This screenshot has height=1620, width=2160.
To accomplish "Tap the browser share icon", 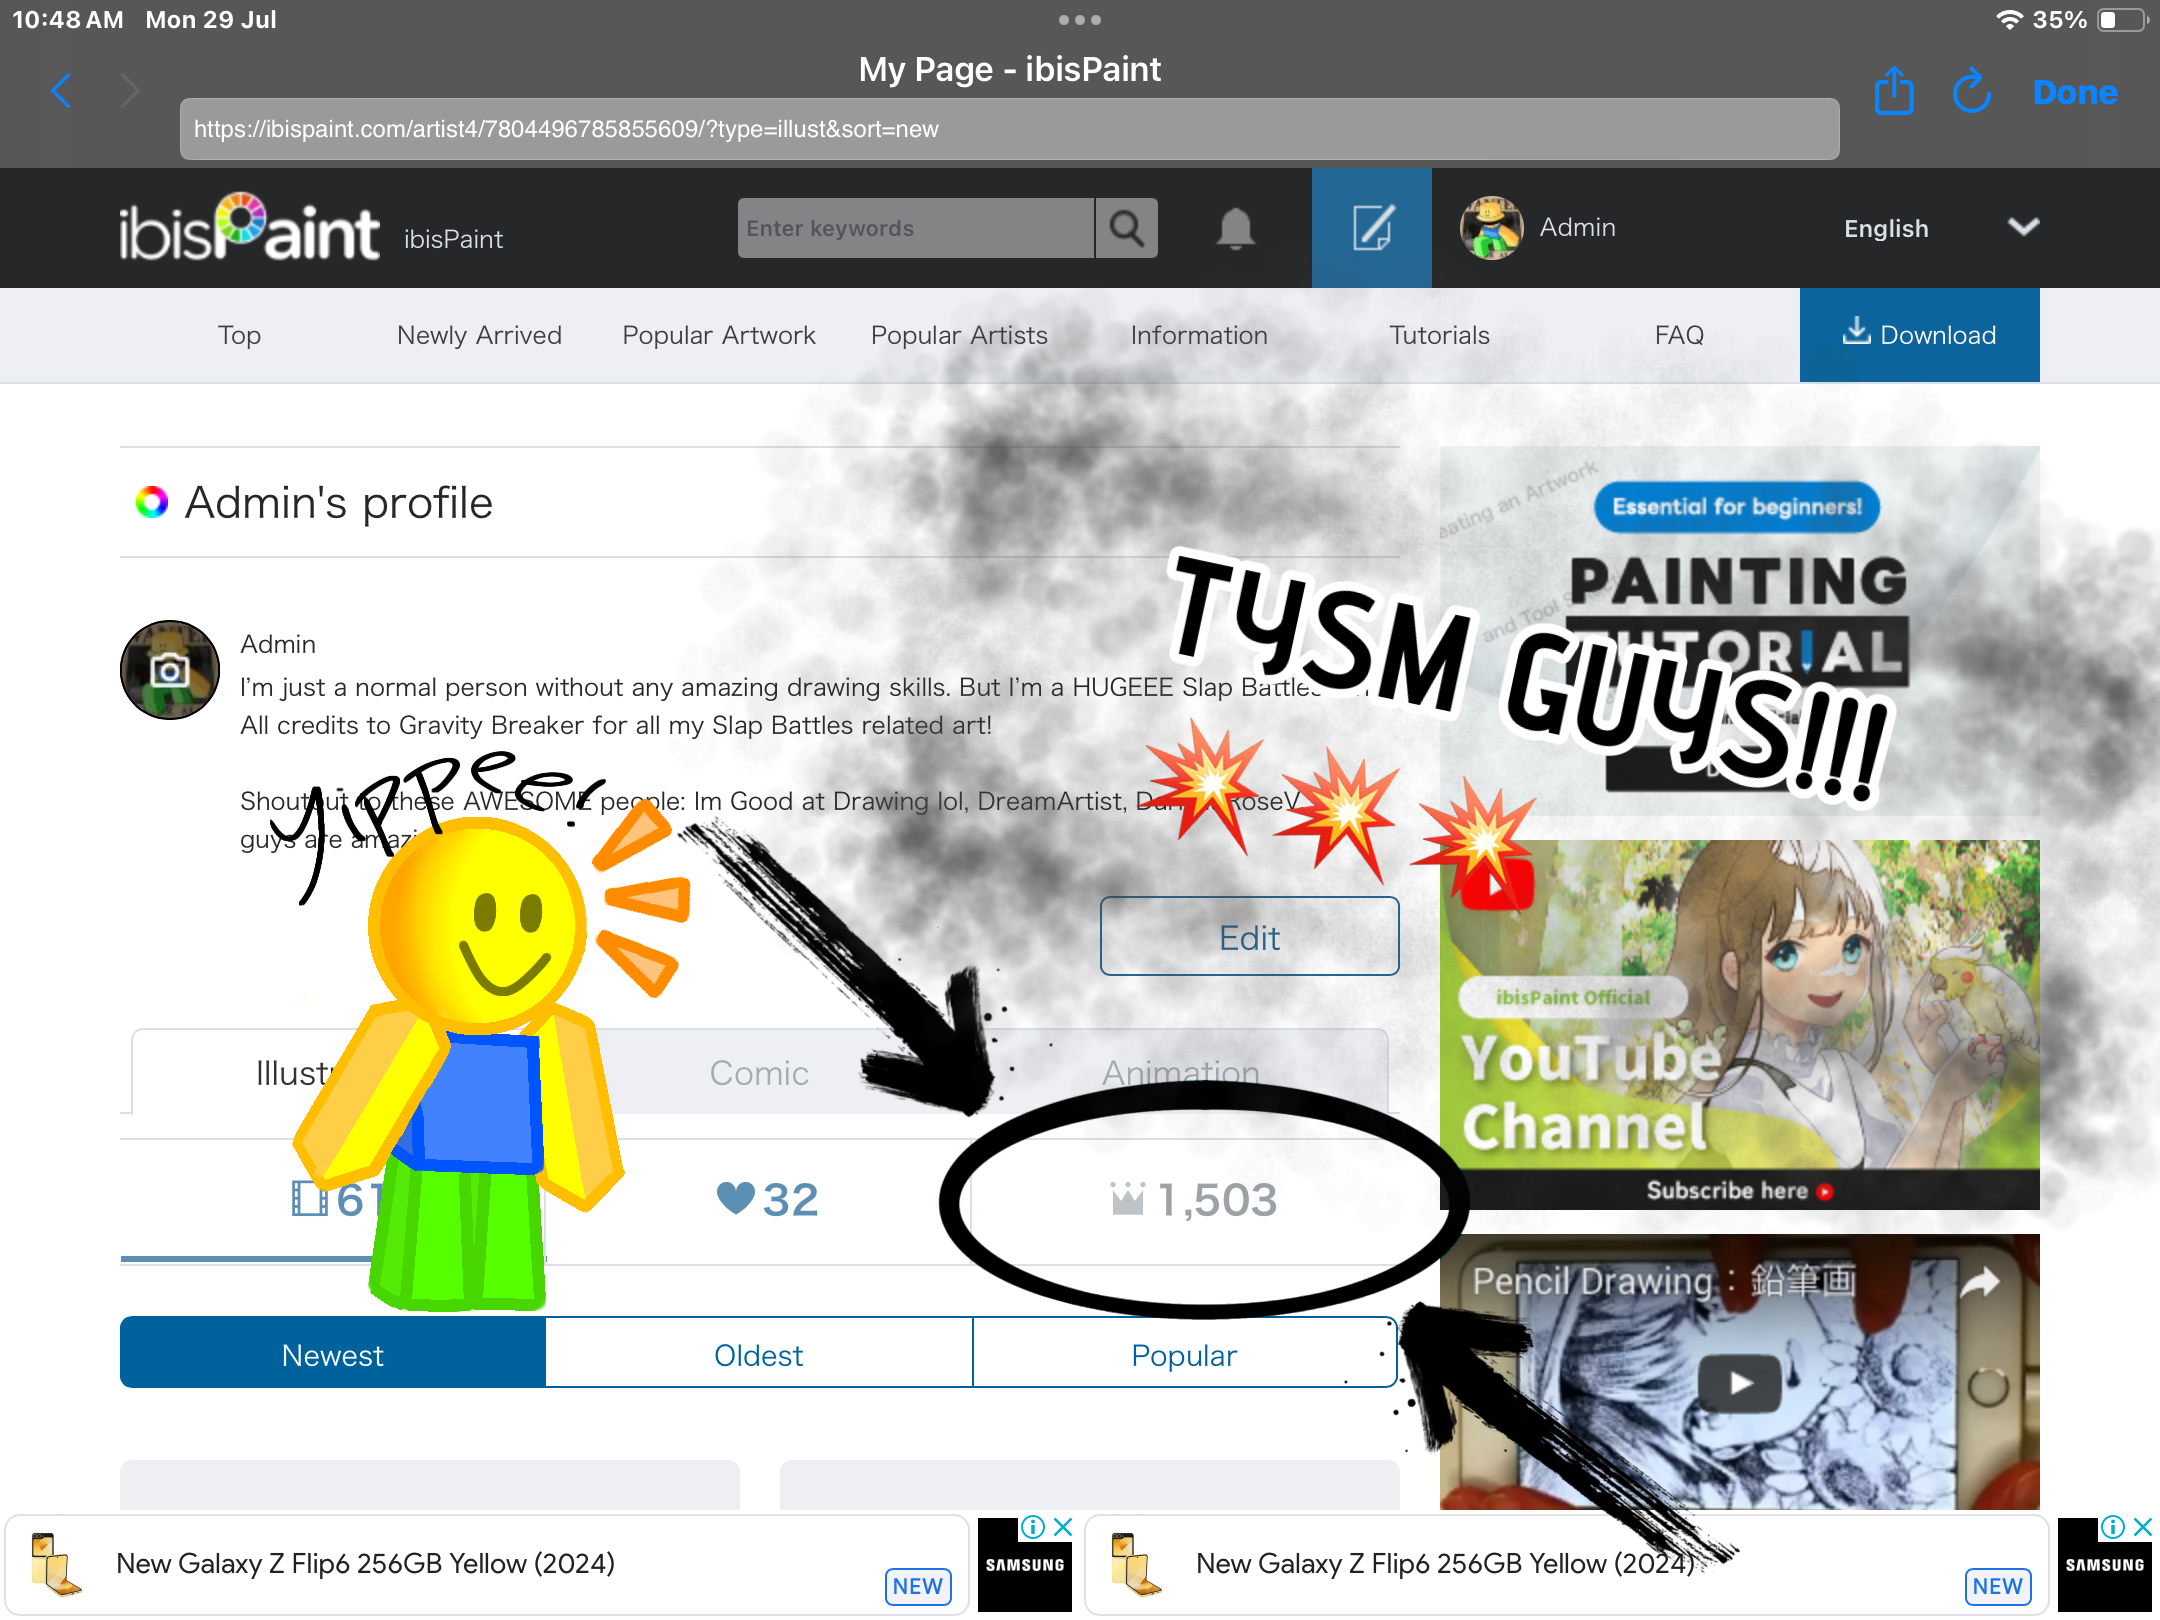I will [x=1893, y=92].
